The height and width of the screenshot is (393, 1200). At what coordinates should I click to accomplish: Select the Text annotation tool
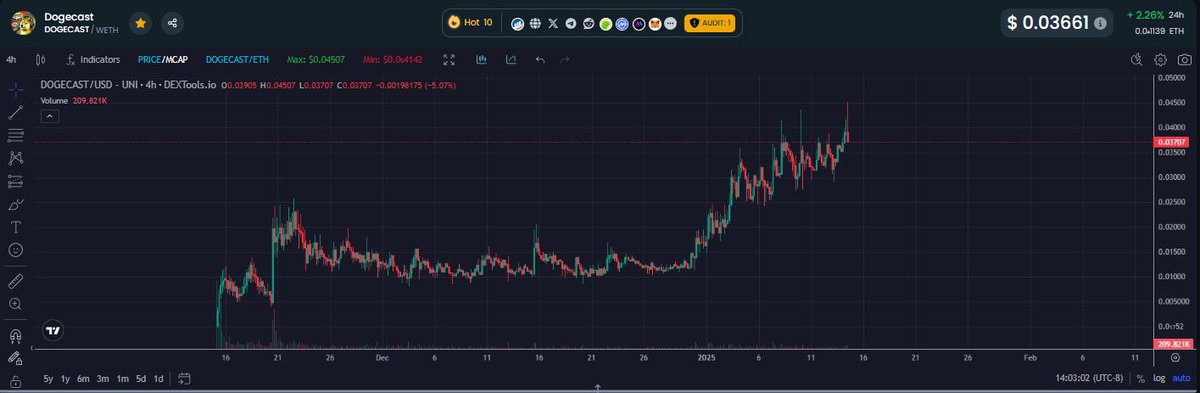(x=16, y=227)
